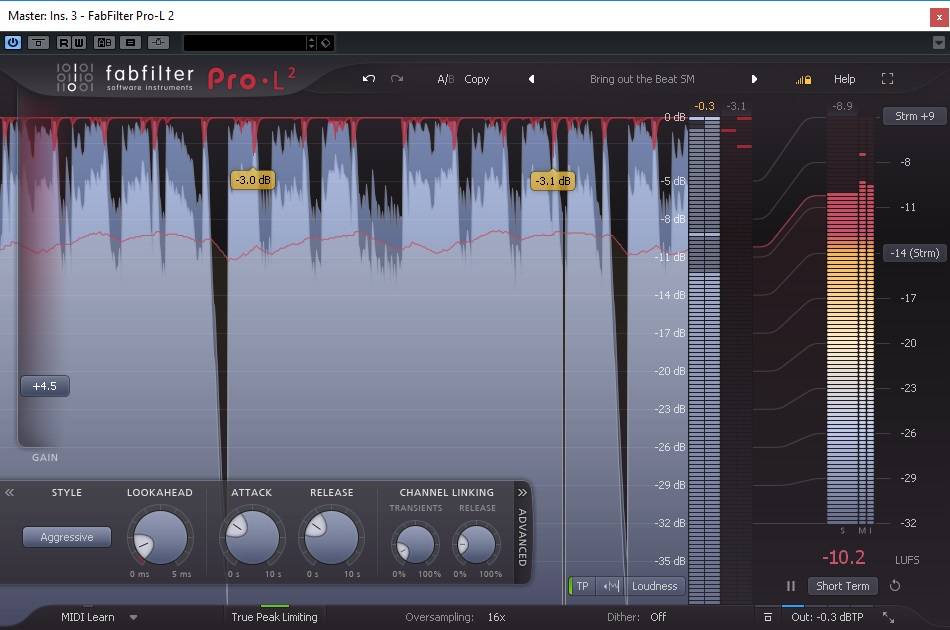The height and width of the screenshot is (630, 950).
Task: Pause the loudness metering
Action: pos(791,586)
